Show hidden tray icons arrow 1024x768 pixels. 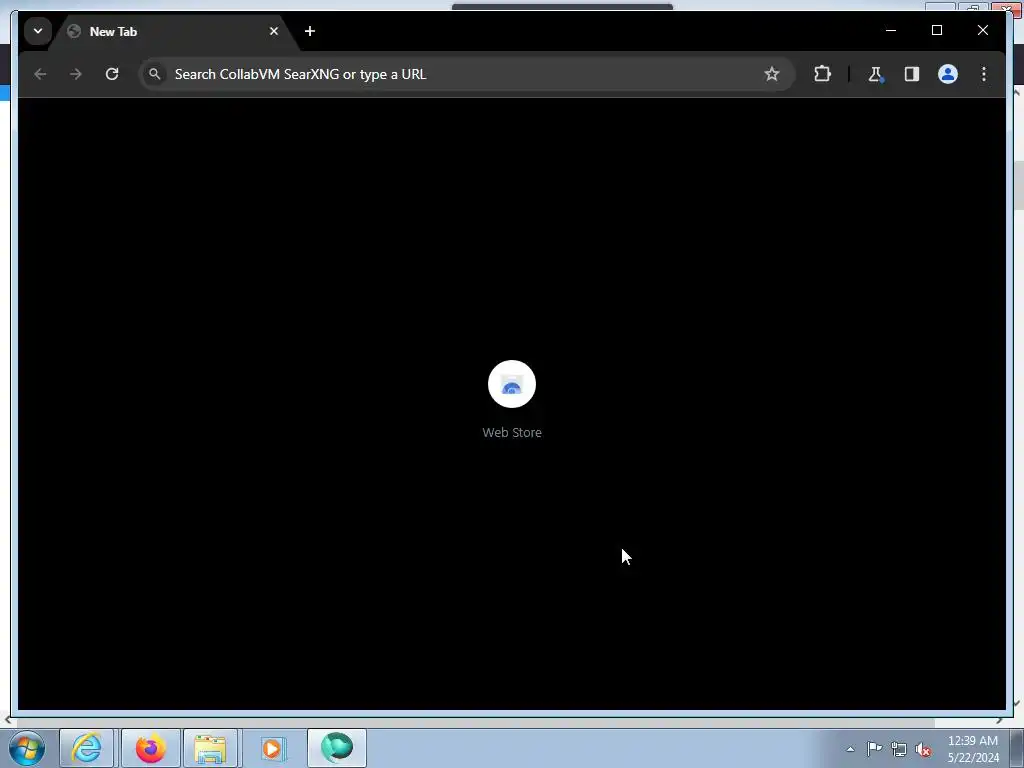(850, 749)
